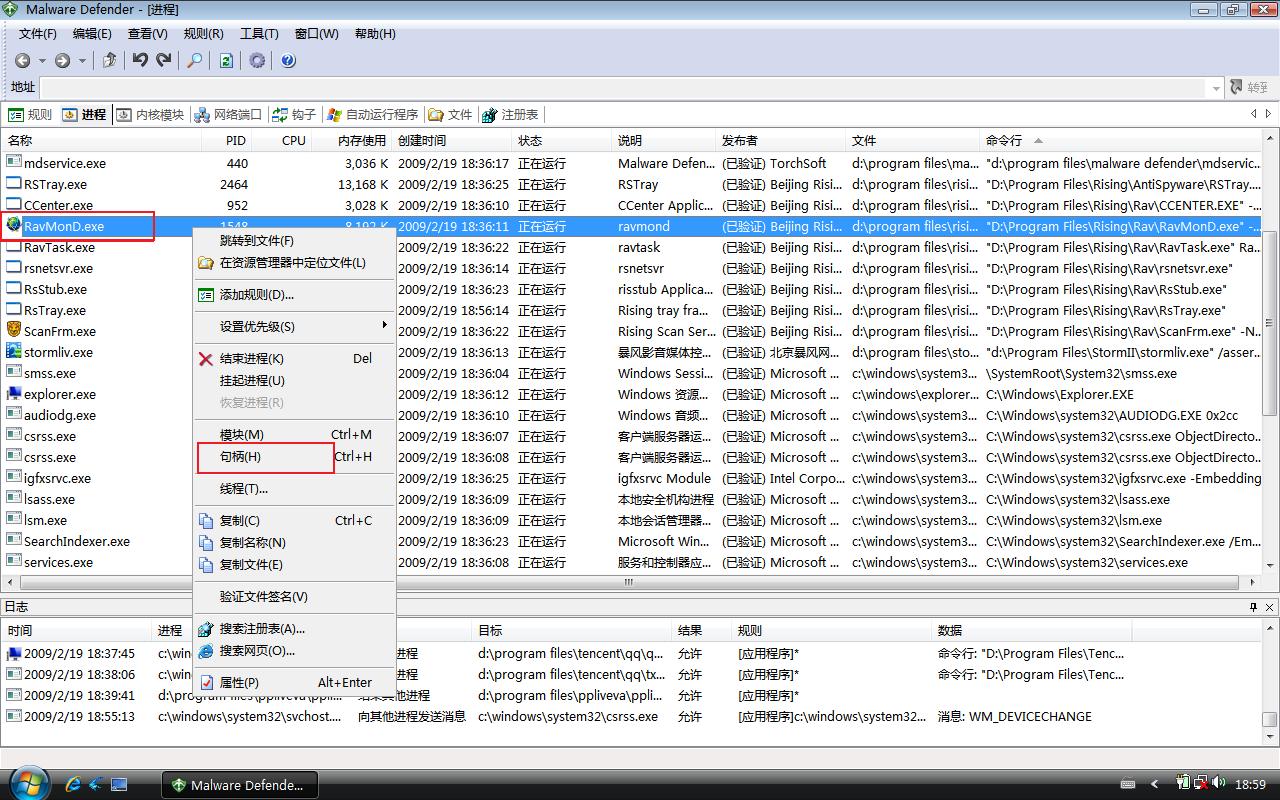Click the search magnifier toolbar icon
The height and width of the screenshot is (800, 1280).
point(195,61)
